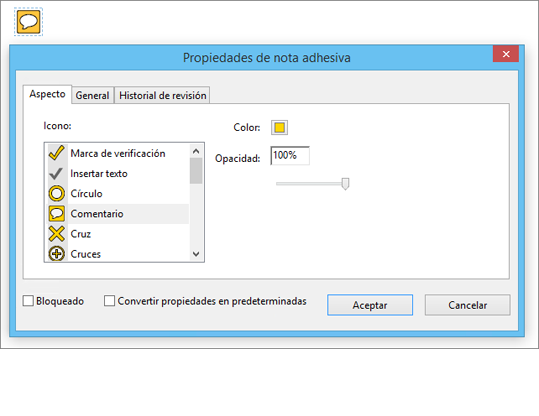The height and width of the screenshot is (416, 539).
Task: Dismiss dialog with Cancelar button
Action: tap(468, 305)
